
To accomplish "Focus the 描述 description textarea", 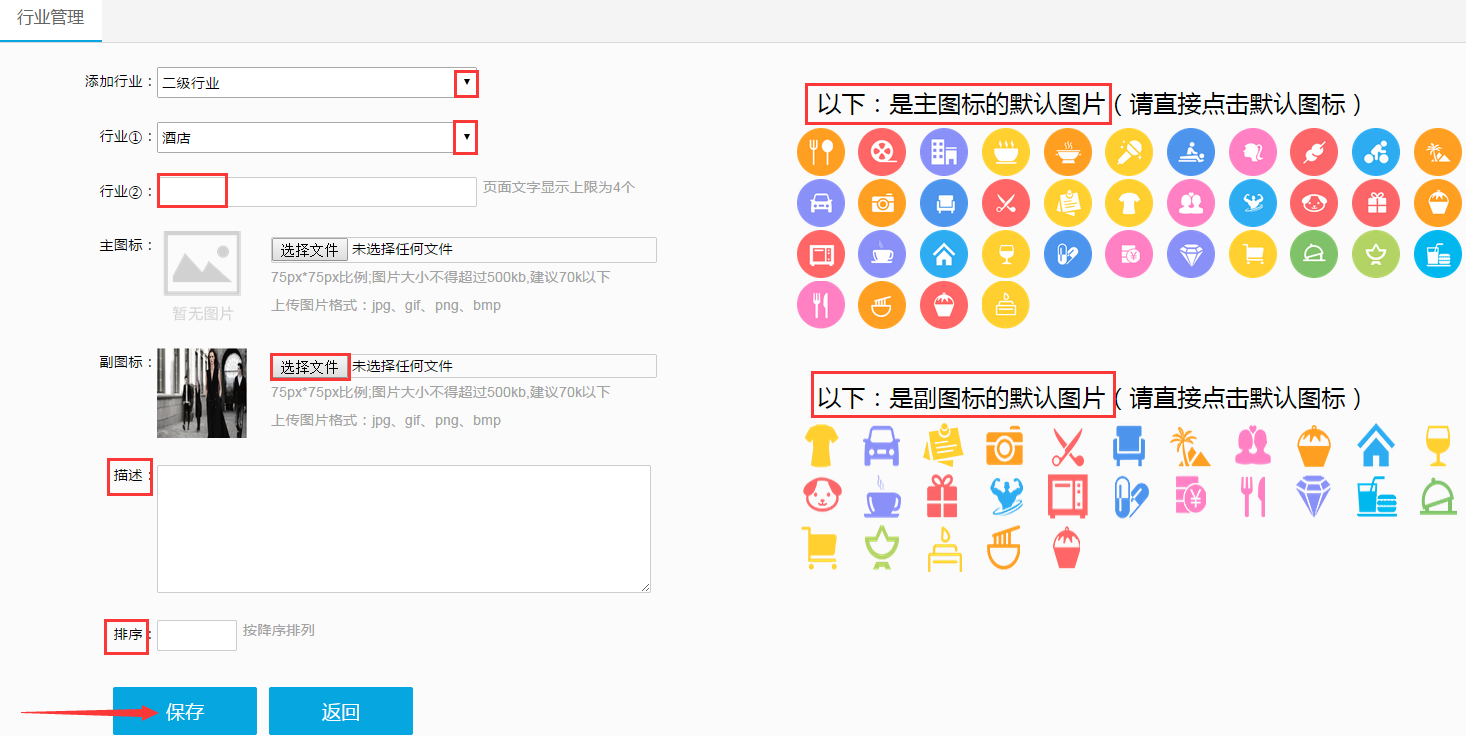I will tap(404, 529).
